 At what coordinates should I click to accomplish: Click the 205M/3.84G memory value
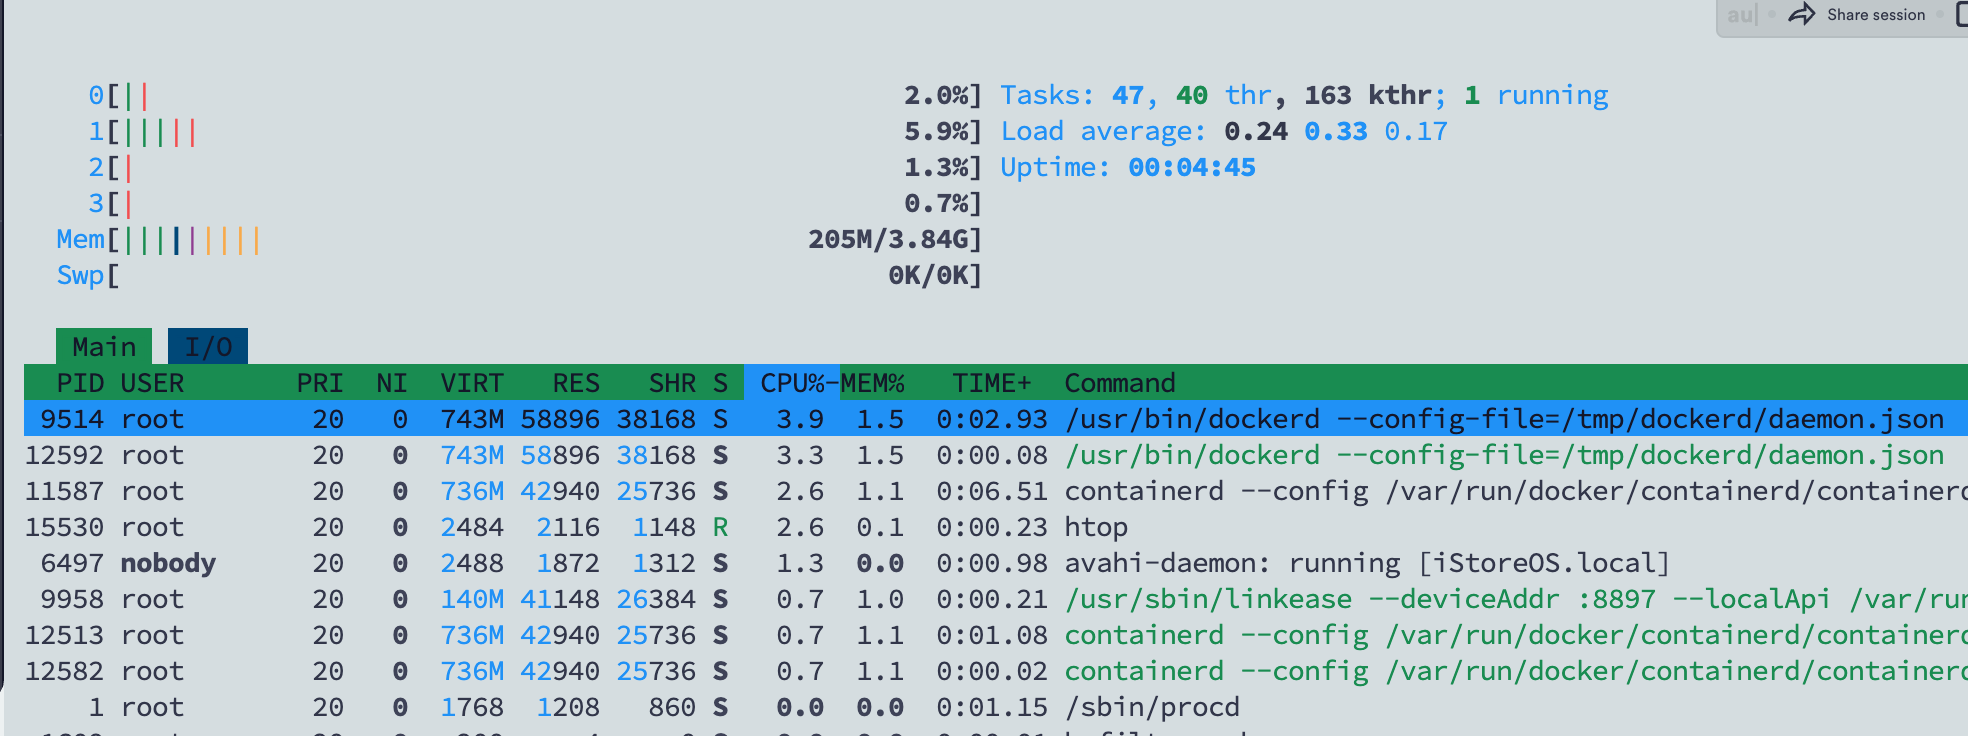point(888,239)
